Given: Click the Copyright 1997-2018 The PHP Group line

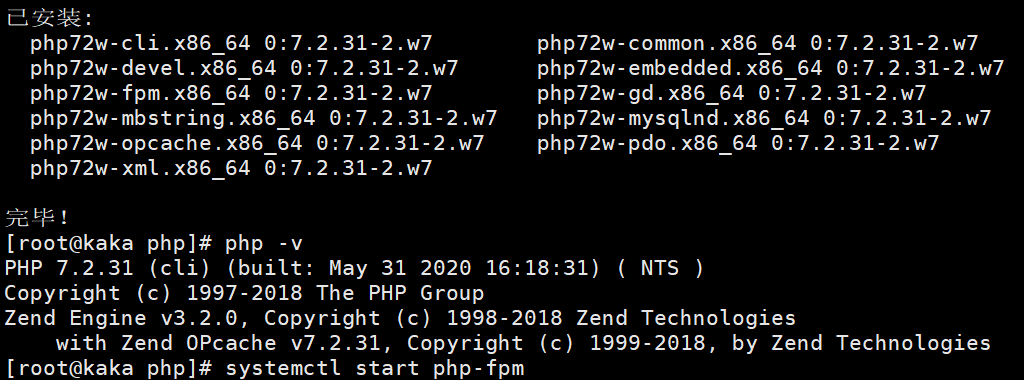Looking at the screenshot, I should pyautogui.click(x=244, y=293).
